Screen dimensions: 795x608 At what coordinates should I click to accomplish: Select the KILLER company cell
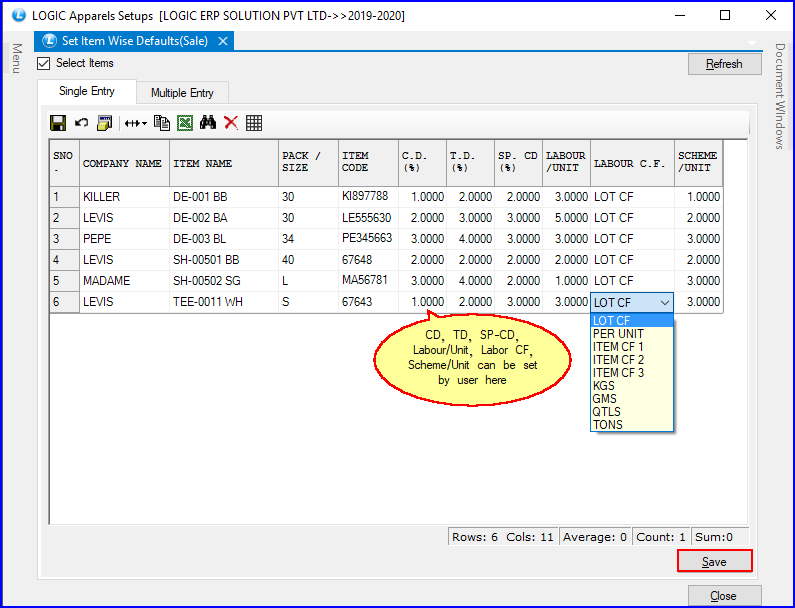(x=124, y=197)
